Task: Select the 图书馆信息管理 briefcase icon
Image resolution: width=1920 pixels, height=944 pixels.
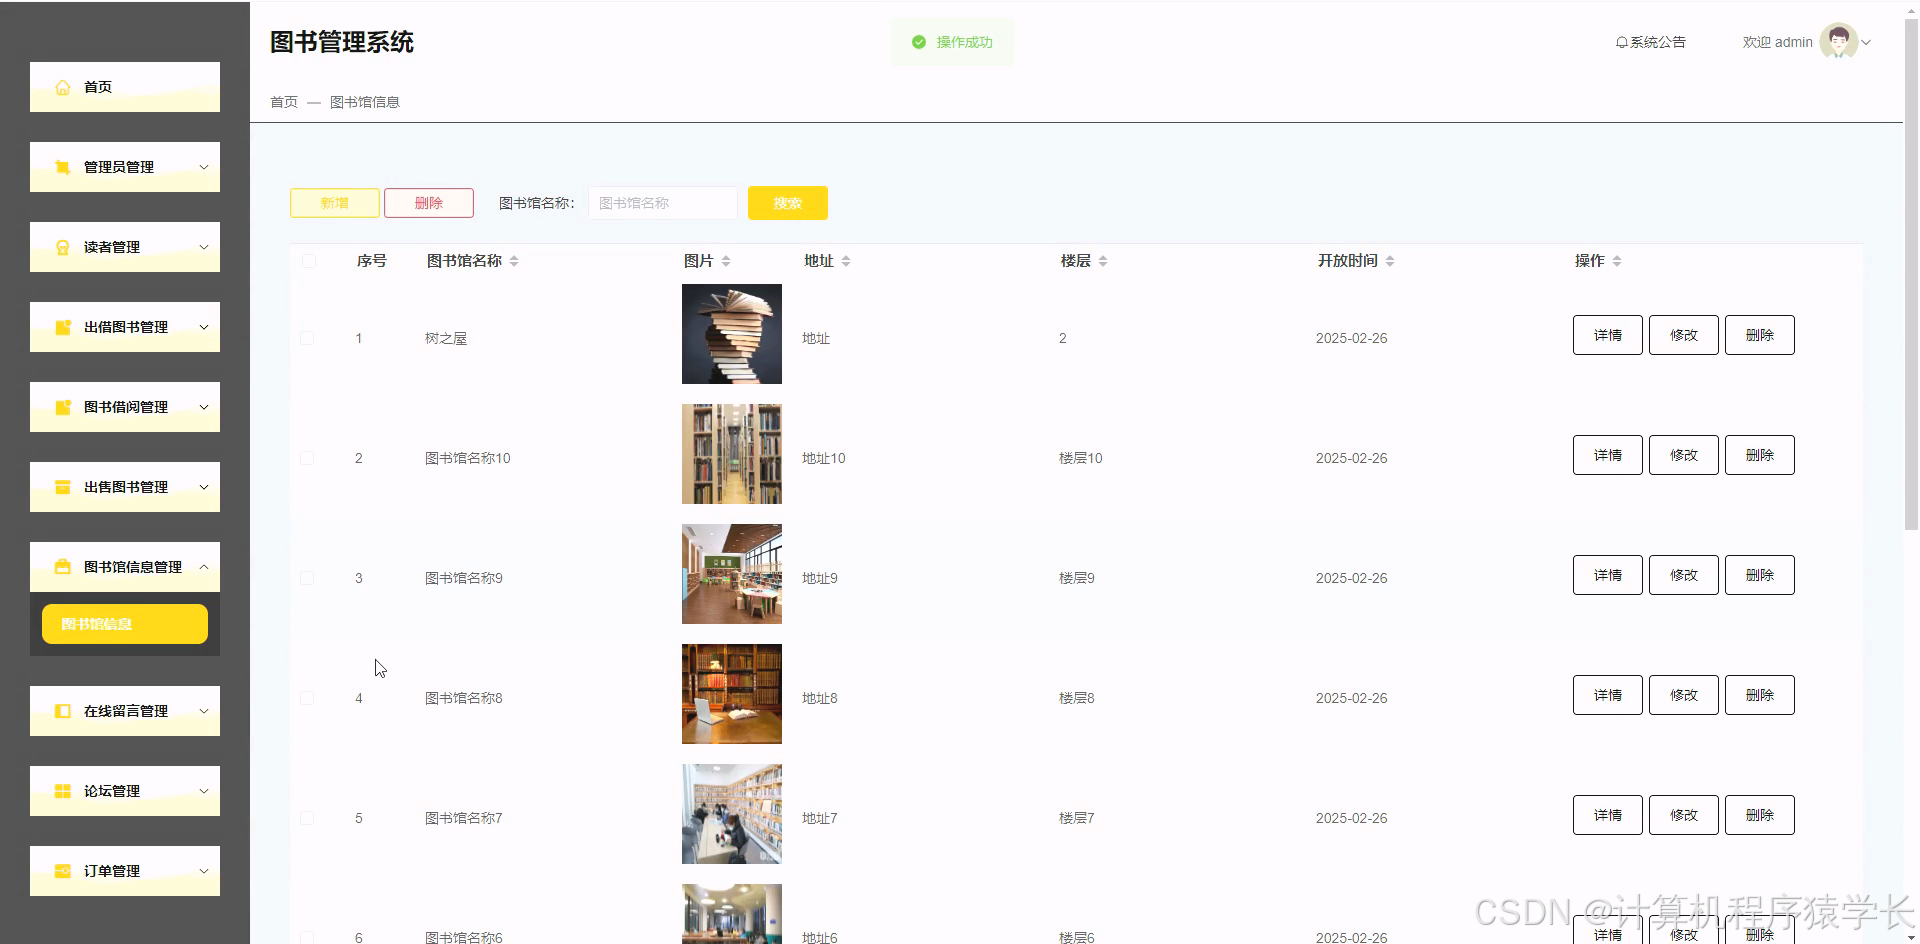Action: (62, 566)
